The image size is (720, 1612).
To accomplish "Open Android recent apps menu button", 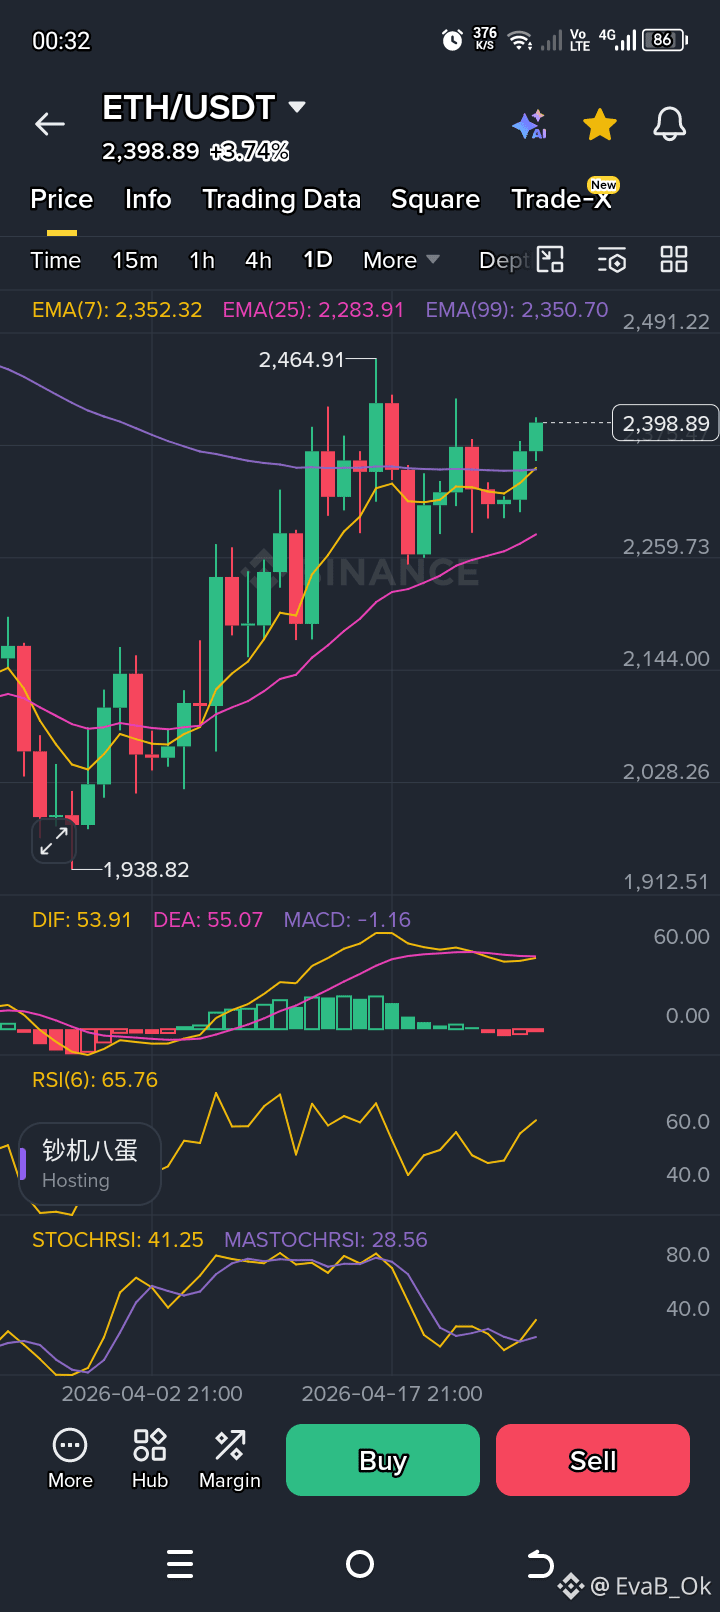I will click(180, 1564).
